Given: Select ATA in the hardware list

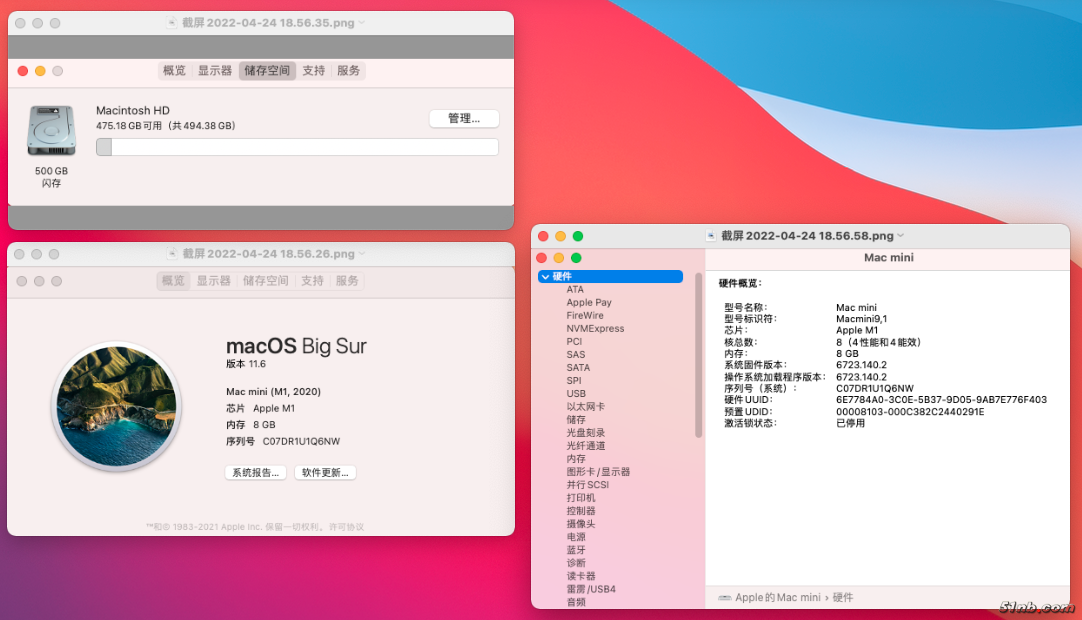Looking at the screenshot, I should (575, 290).
